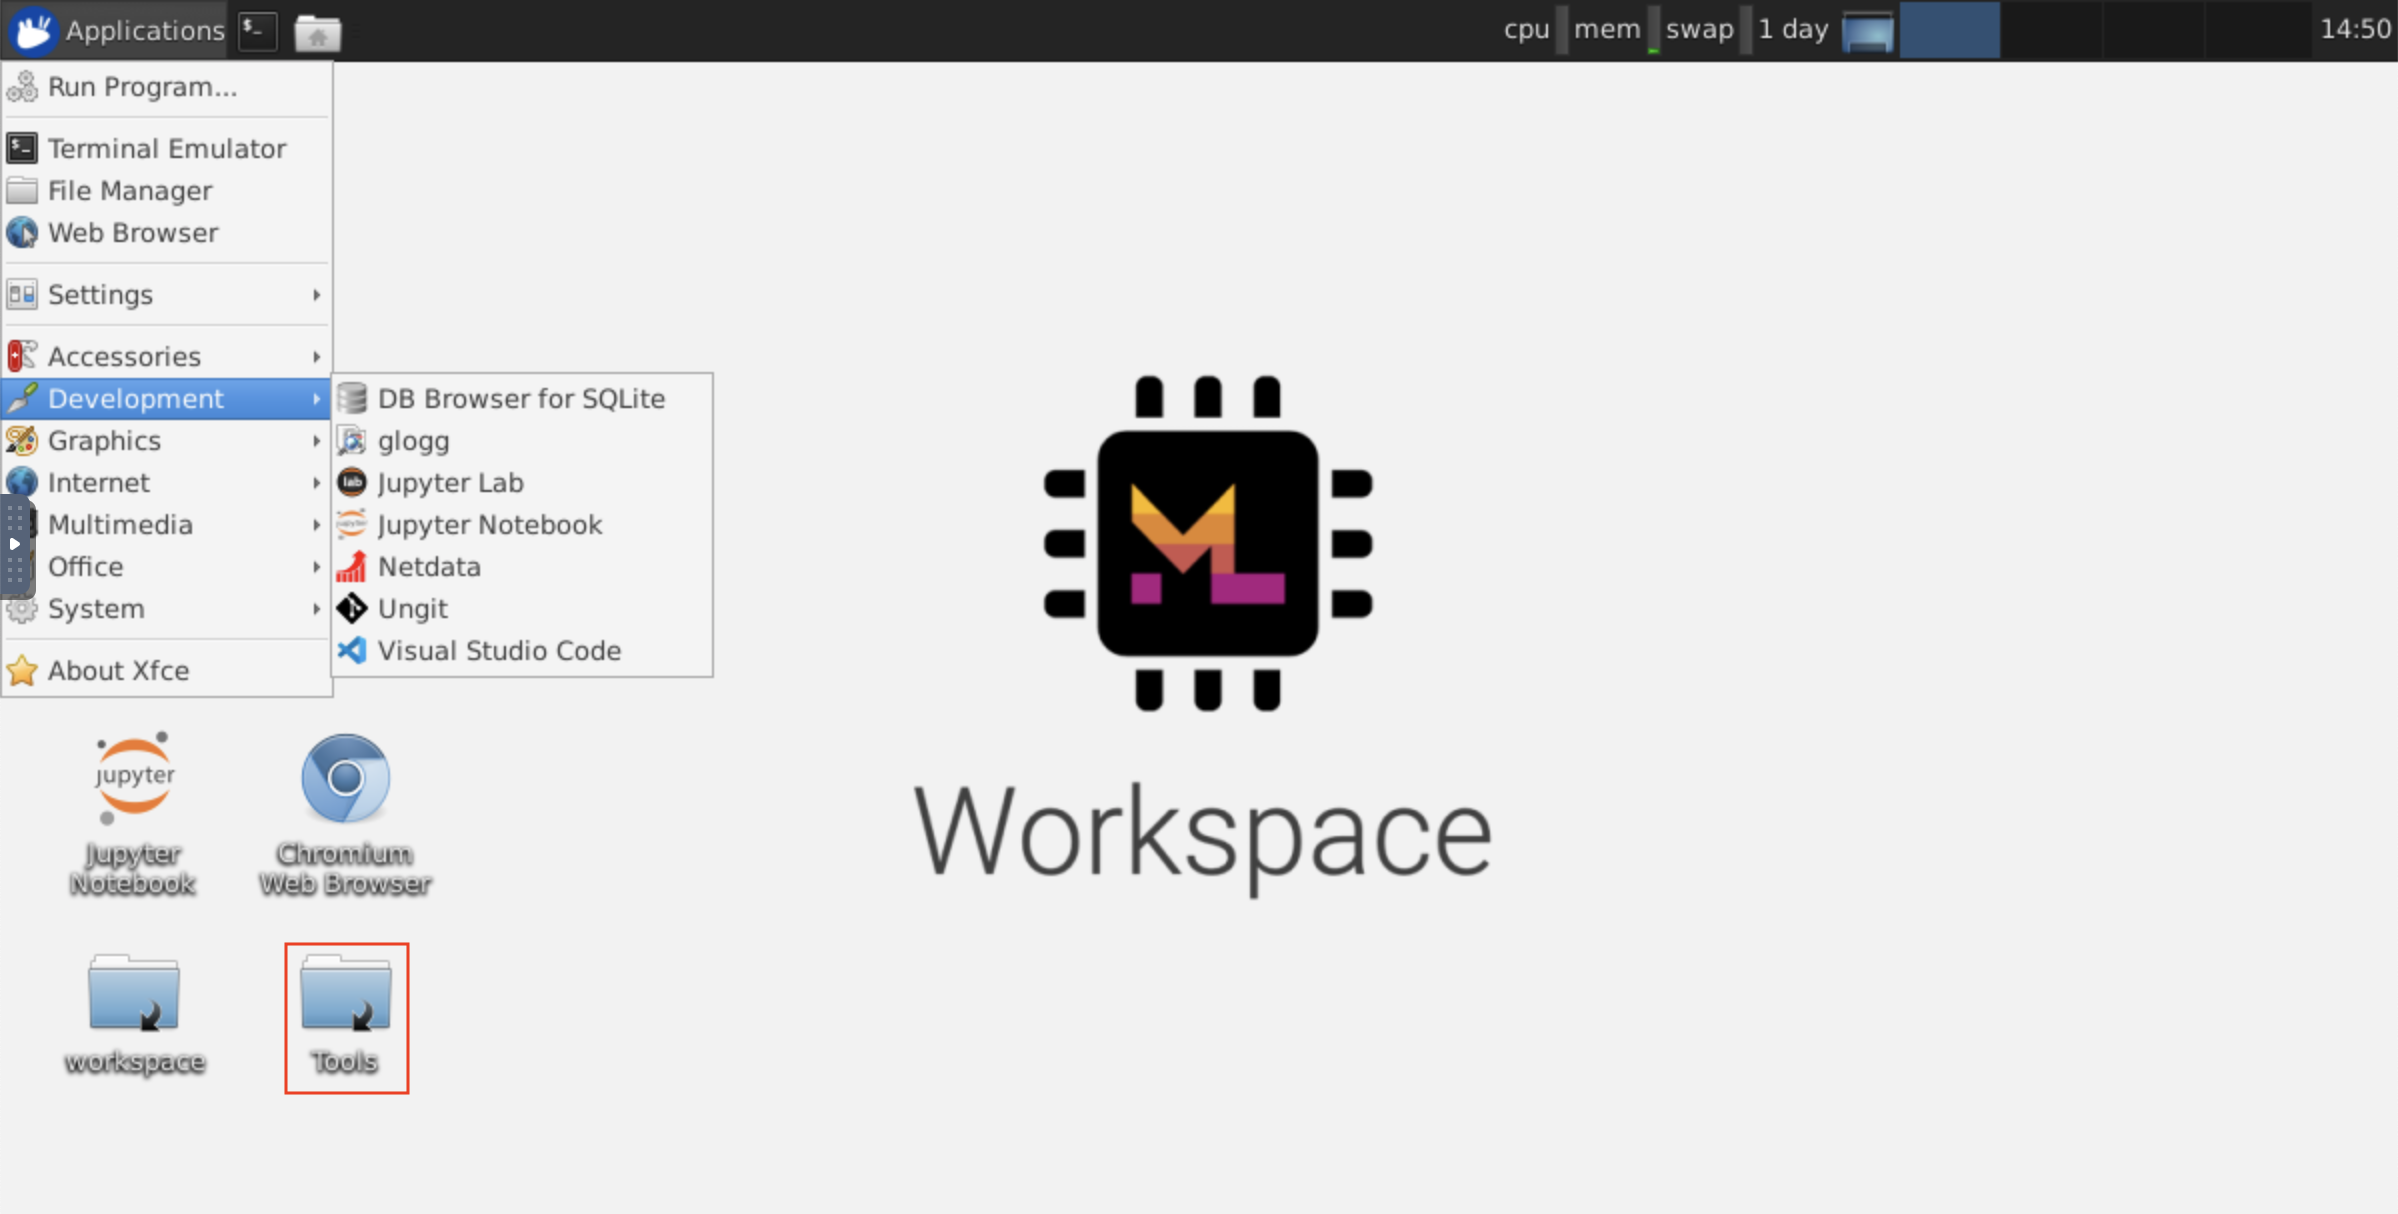Open the Tools folder on the desktop
Viewport: 2398px width, 1214px height.
346,995
